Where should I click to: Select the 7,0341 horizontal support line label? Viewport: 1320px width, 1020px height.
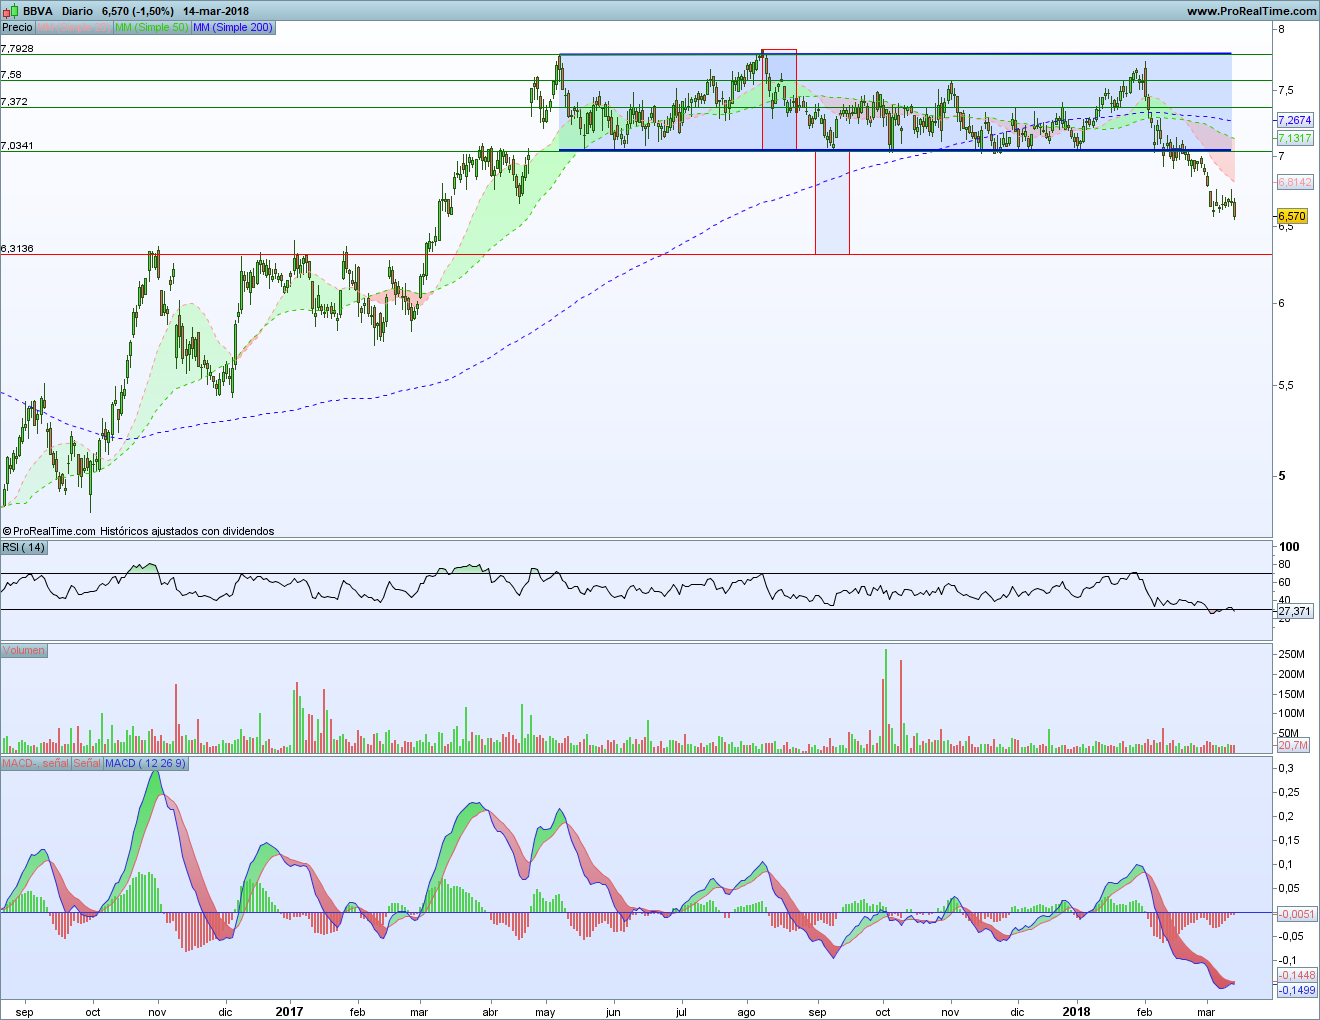(17, 146)
